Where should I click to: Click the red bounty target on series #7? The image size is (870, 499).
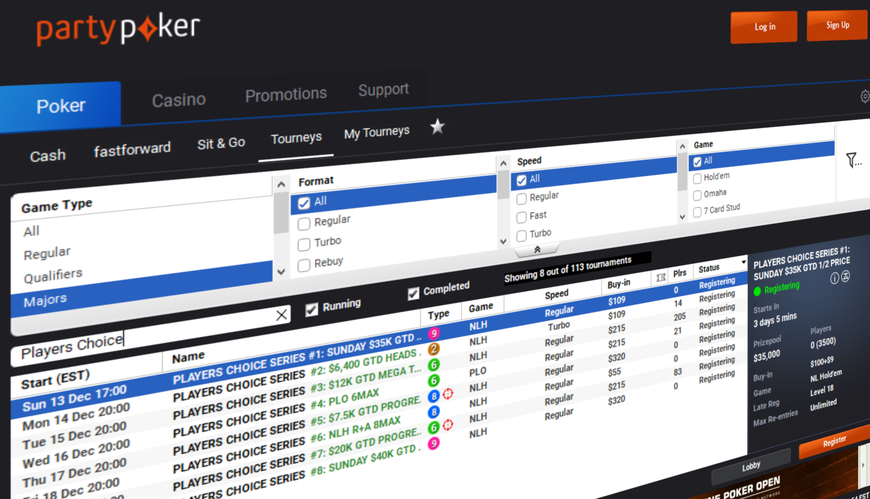point(448,425)
